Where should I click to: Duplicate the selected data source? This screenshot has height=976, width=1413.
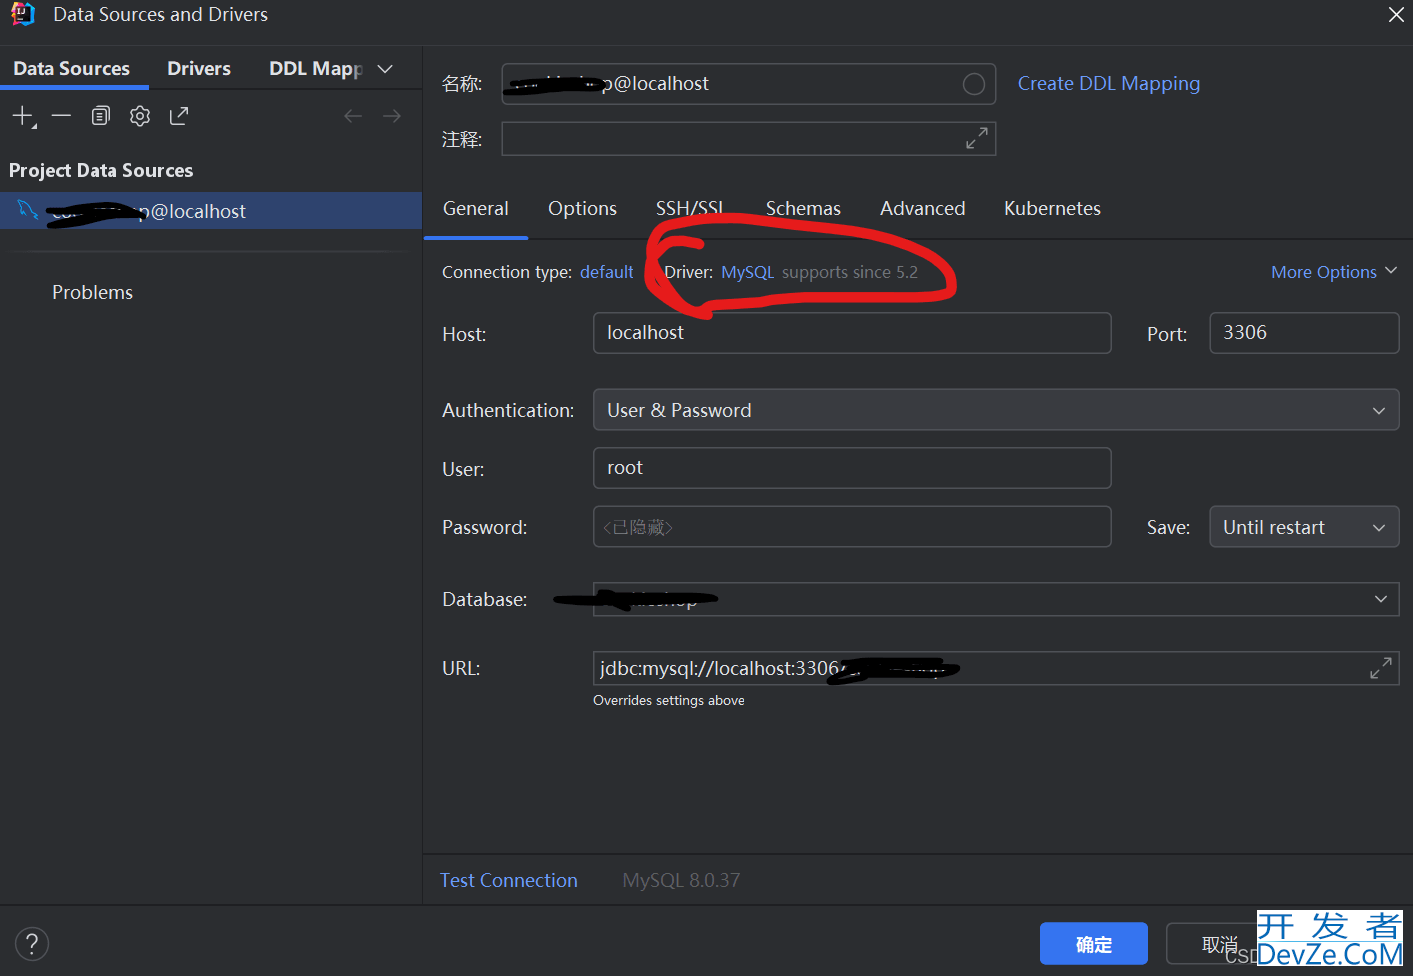click(100, 116)
